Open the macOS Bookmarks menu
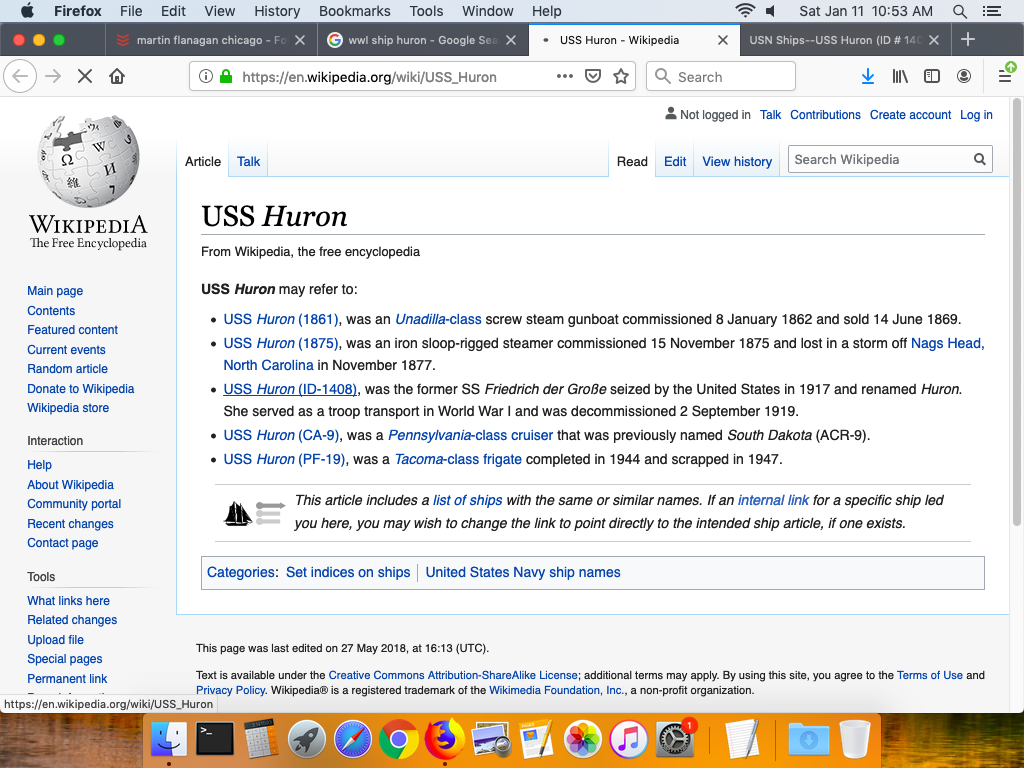 pos(353,11)
